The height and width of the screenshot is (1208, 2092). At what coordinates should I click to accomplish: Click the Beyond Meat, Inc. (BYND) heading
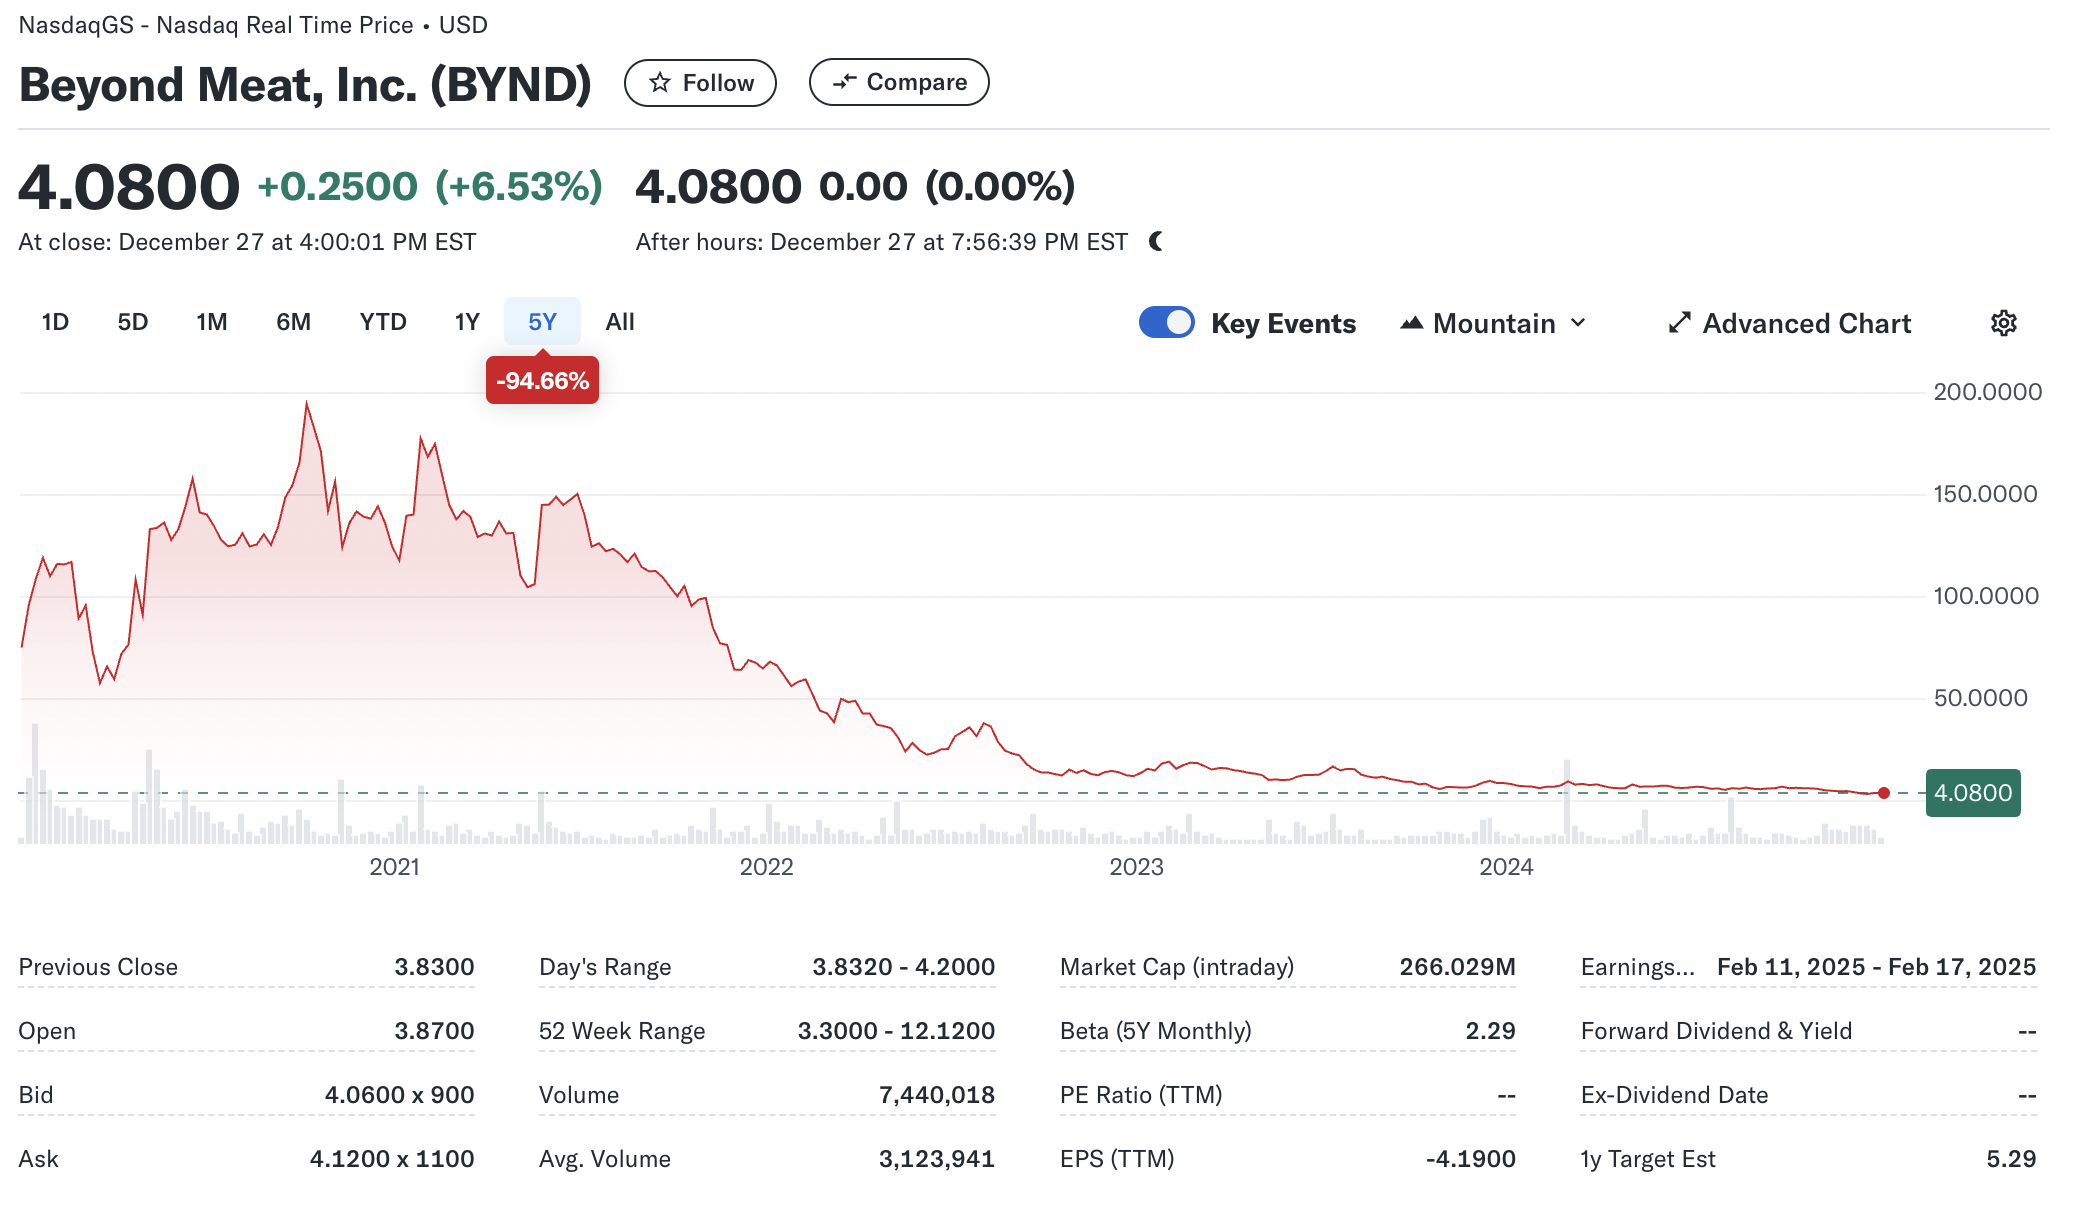tap(305, 85)
